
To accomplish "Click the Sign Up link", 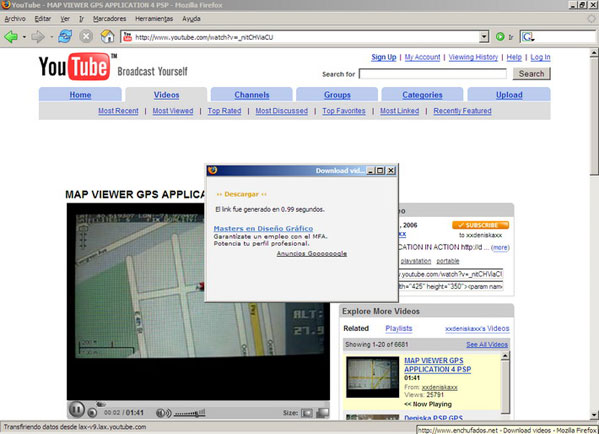I will pyautogui.click(x=384, y=57).
